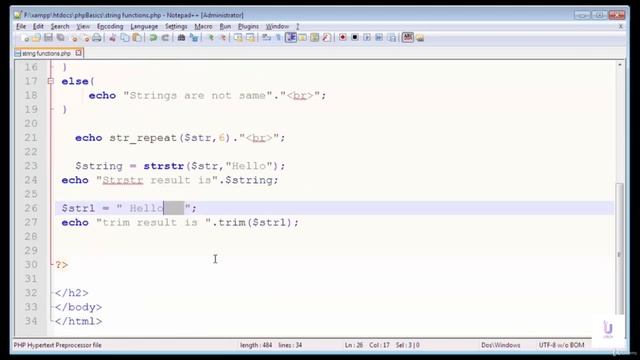
Task: Save current recorded macro icon
Action: 392,38
